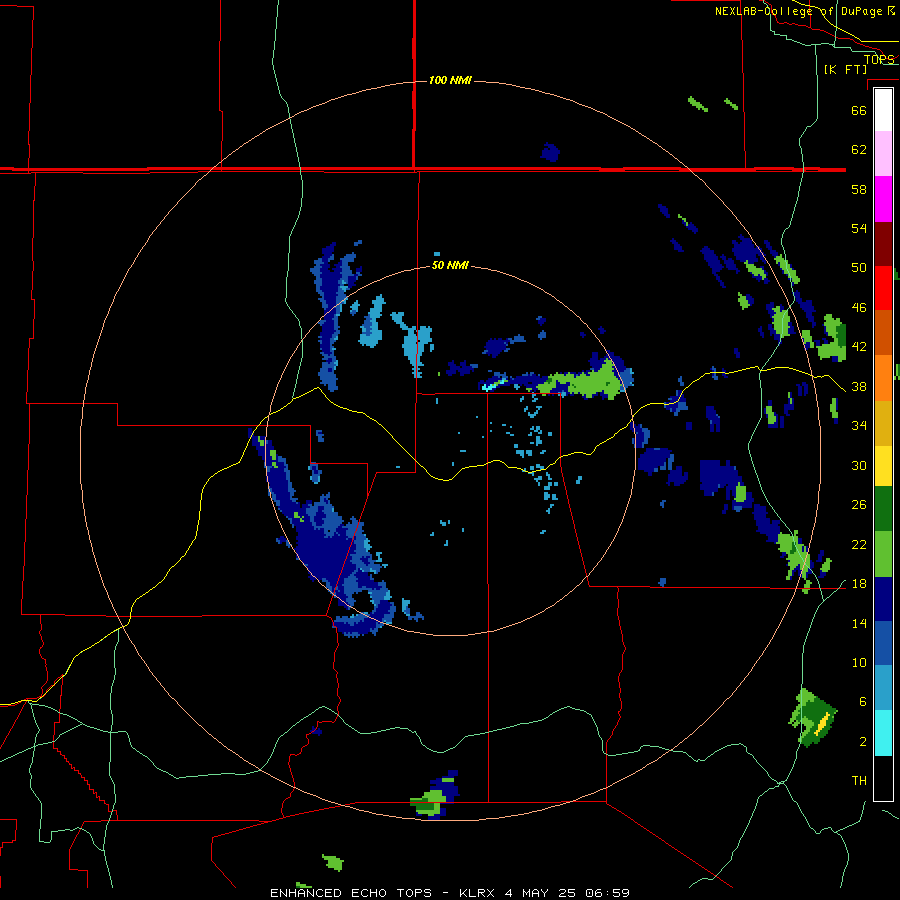Click the 62 legend value label
This screenshot has height=900, width=900.
859,149
